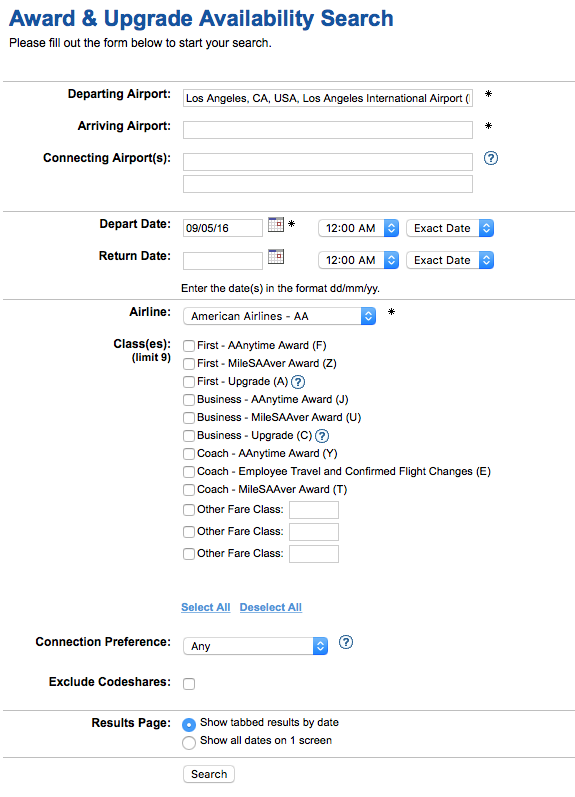The image size is (575, 797).
Task: Open the depart time 12:00 AM dropdown
Action: pyautogui.click(x=358, y=228)
